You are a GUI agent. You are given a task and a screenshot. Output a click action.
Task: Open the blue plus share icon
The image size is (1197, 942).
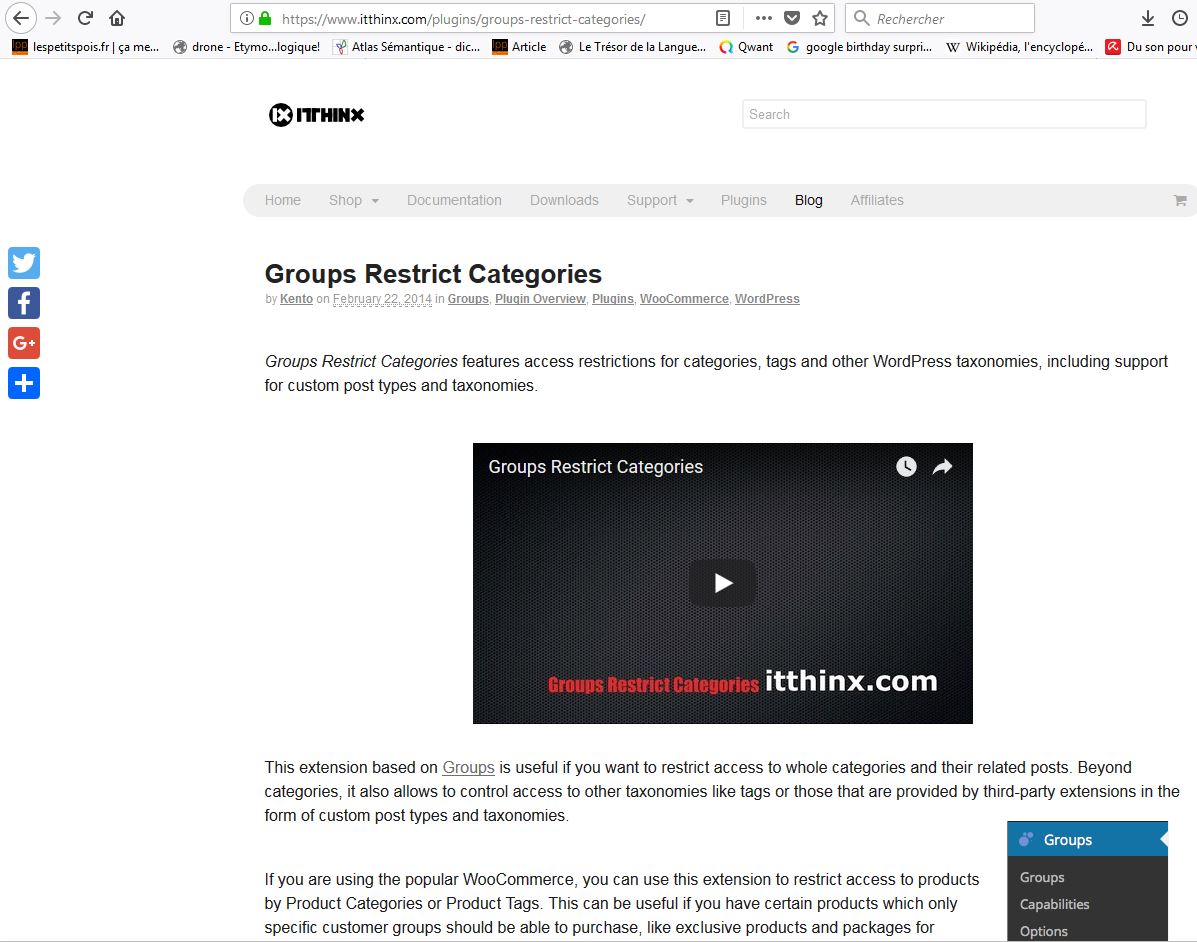tap(24, 383)
